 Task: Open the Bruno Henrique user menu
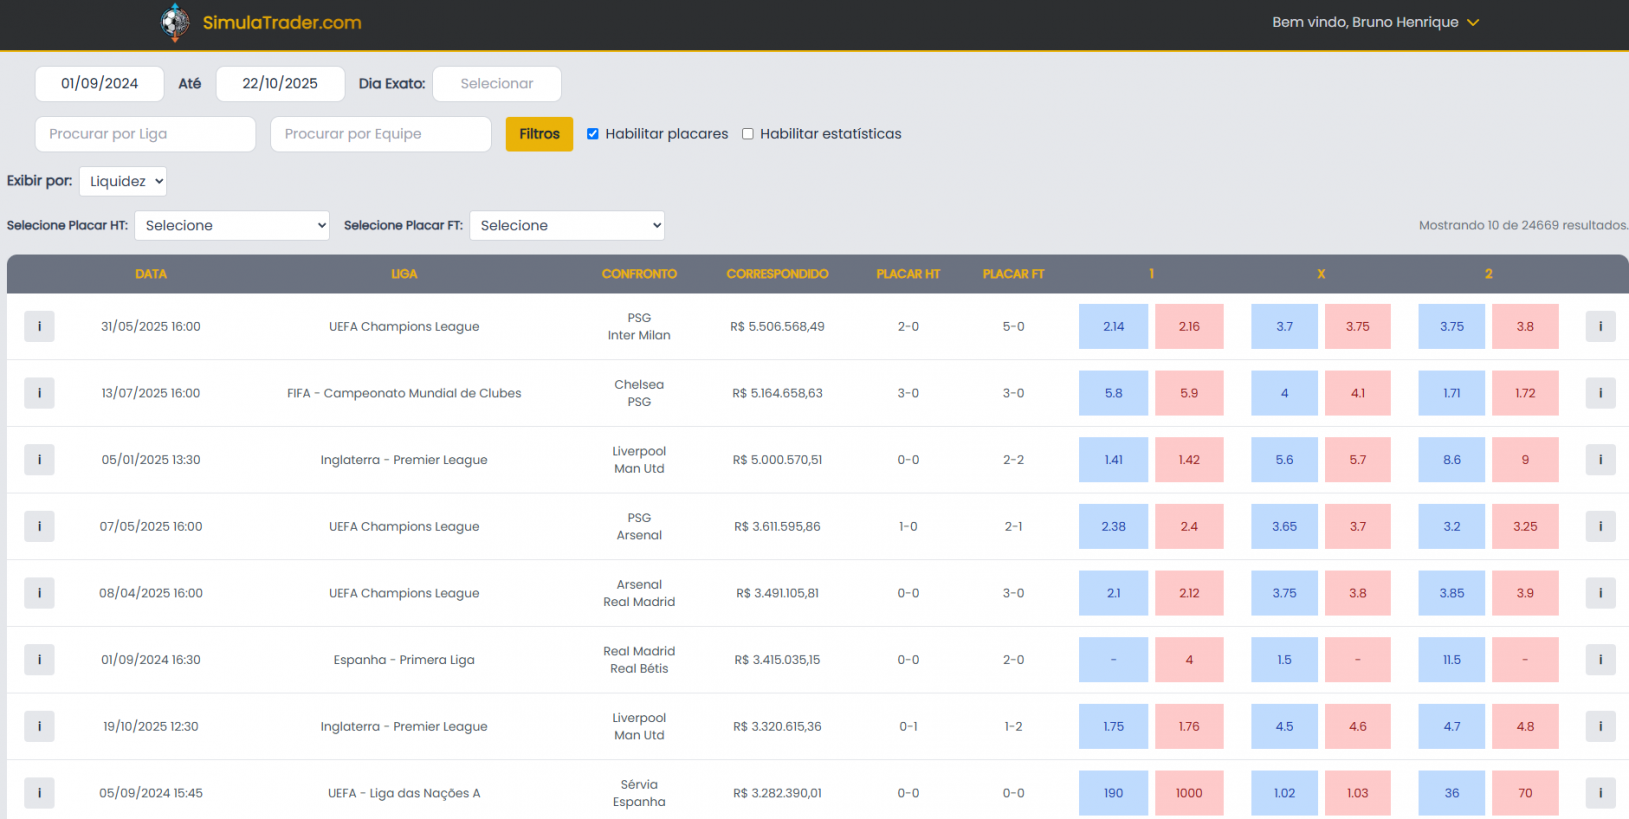pos(1375,22)
